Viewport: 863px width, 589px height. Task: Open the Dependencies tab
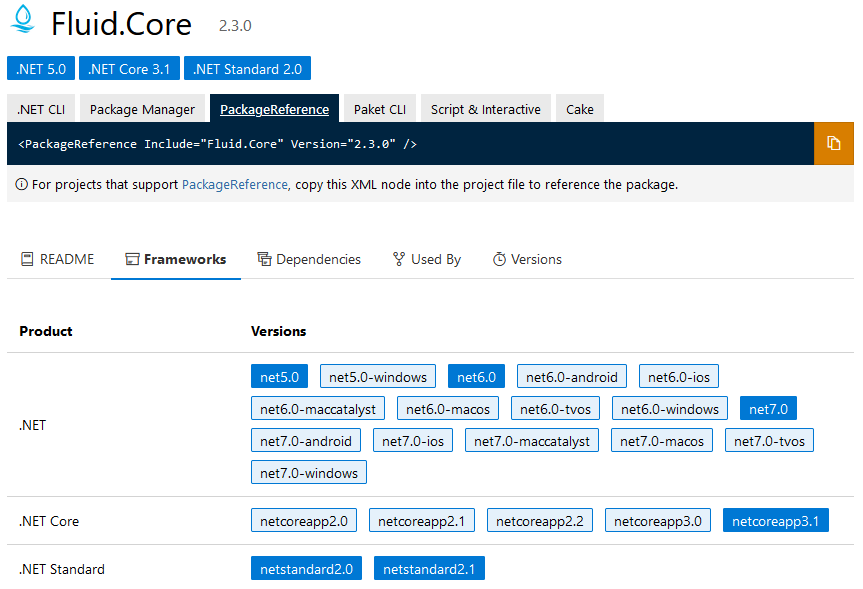click(x=309, y=259)
